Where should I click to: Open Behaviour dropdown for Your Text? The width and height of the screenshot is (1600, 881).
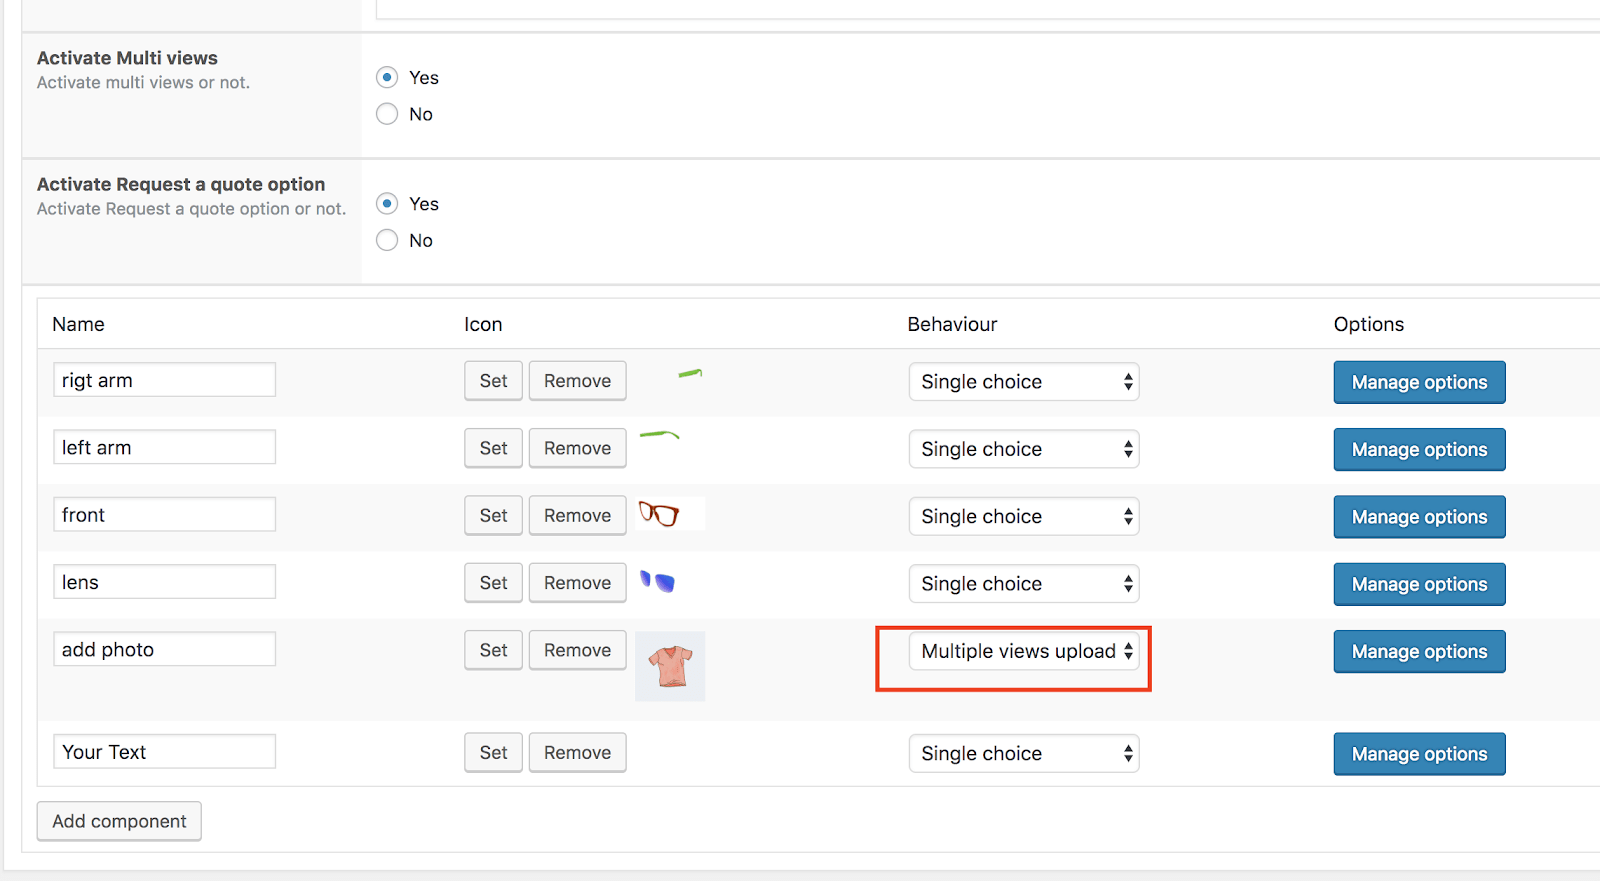1024,754
